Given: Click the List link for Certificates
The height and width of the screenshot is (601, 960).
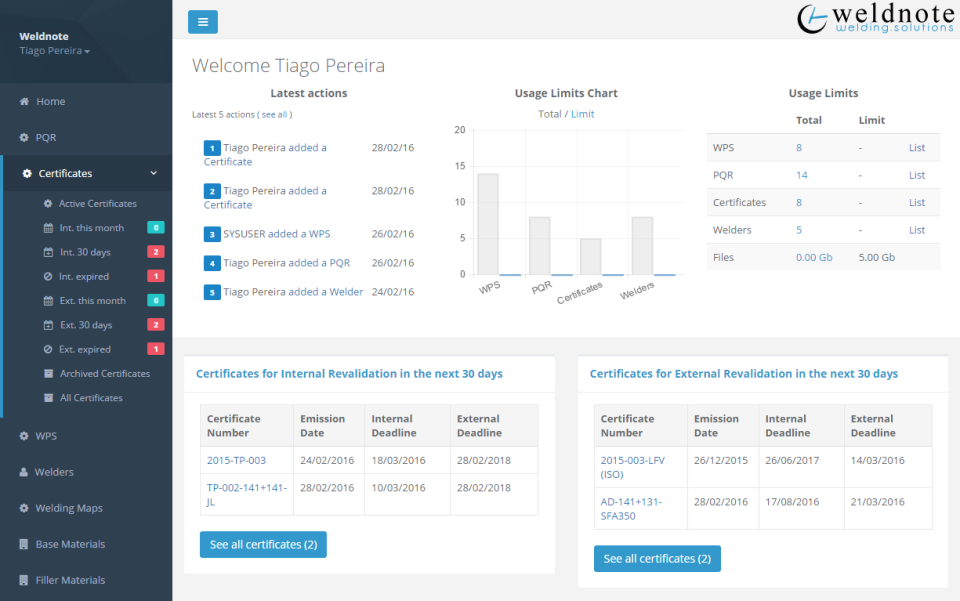Looking at the screenshot, I should pyautogui.click(x=917, y=203).
